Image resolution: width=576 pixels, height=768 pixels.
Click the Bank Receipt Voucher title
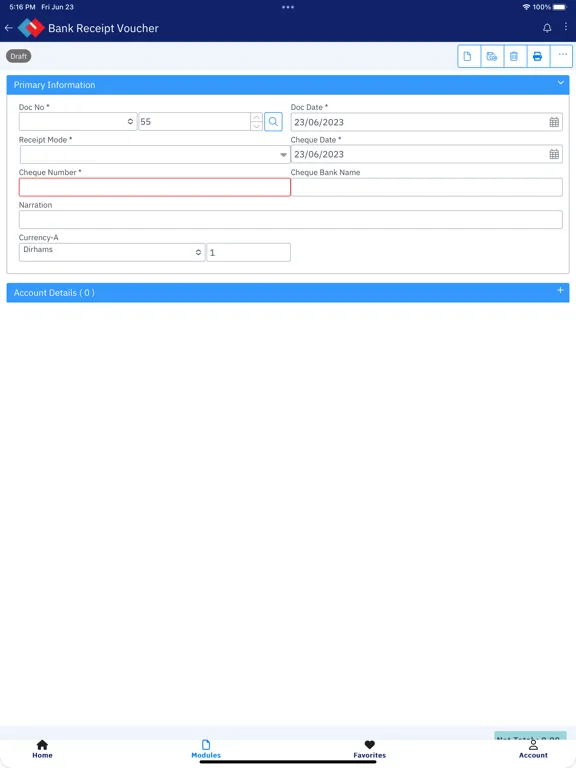(103, 28)
